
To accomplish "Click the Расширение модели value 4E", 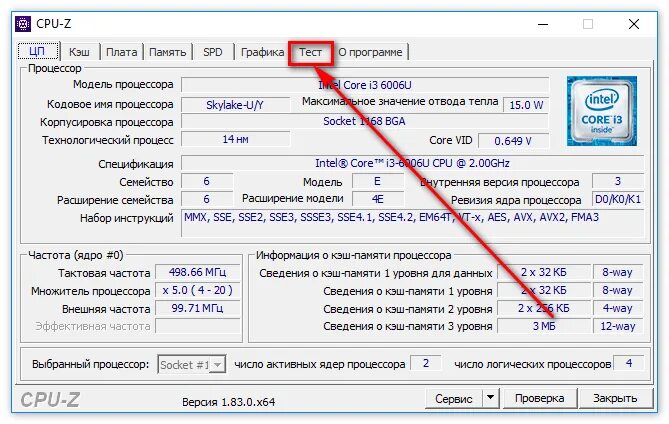I will [x=378, y=199].
